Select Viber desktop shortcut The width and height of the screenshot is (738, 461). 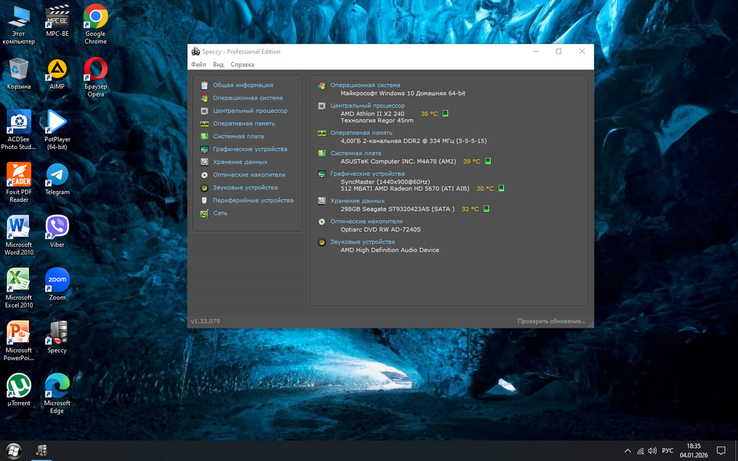pos(57,232)
